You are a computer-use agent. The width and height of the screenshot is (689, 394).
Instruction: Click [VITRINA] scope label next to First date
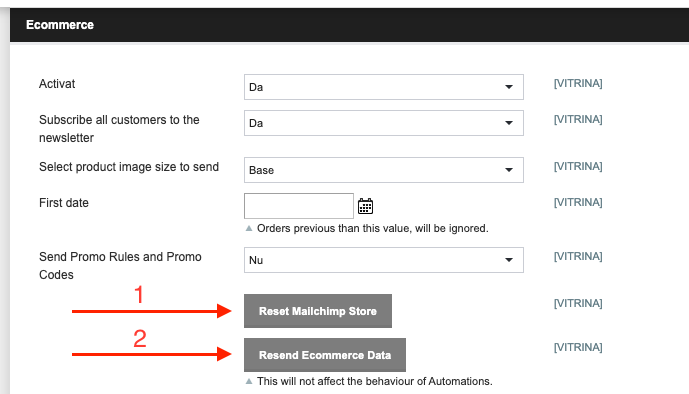click(578, 202)
